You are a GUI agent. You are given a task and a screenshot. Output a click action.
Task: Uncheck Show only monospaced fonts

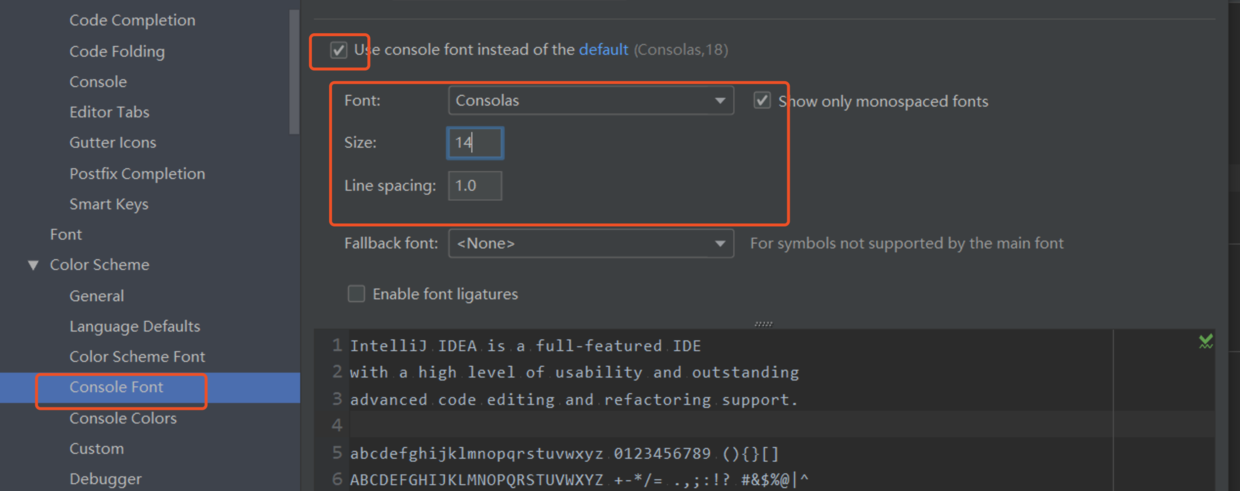pyautogui.click(x=762, y=100)
